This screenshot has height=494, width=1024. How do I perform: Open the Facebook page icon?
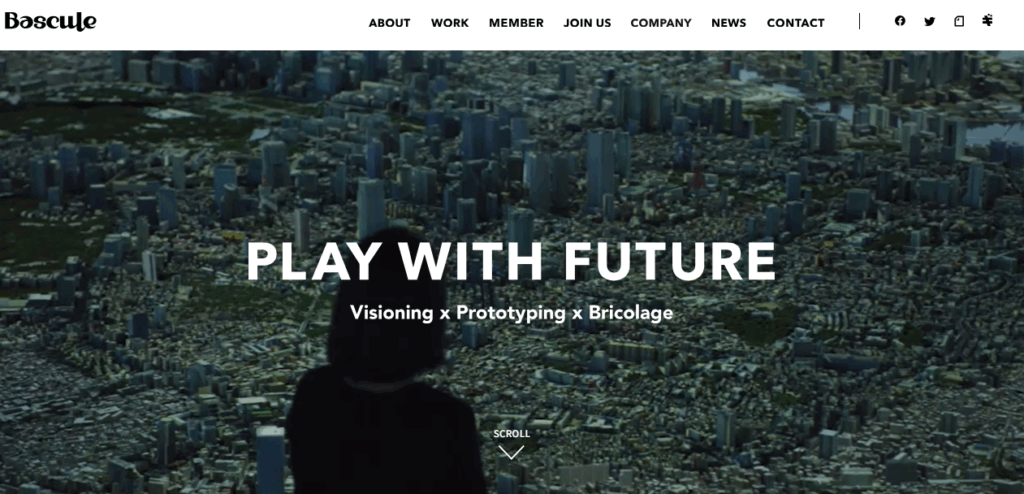point(900,21)
